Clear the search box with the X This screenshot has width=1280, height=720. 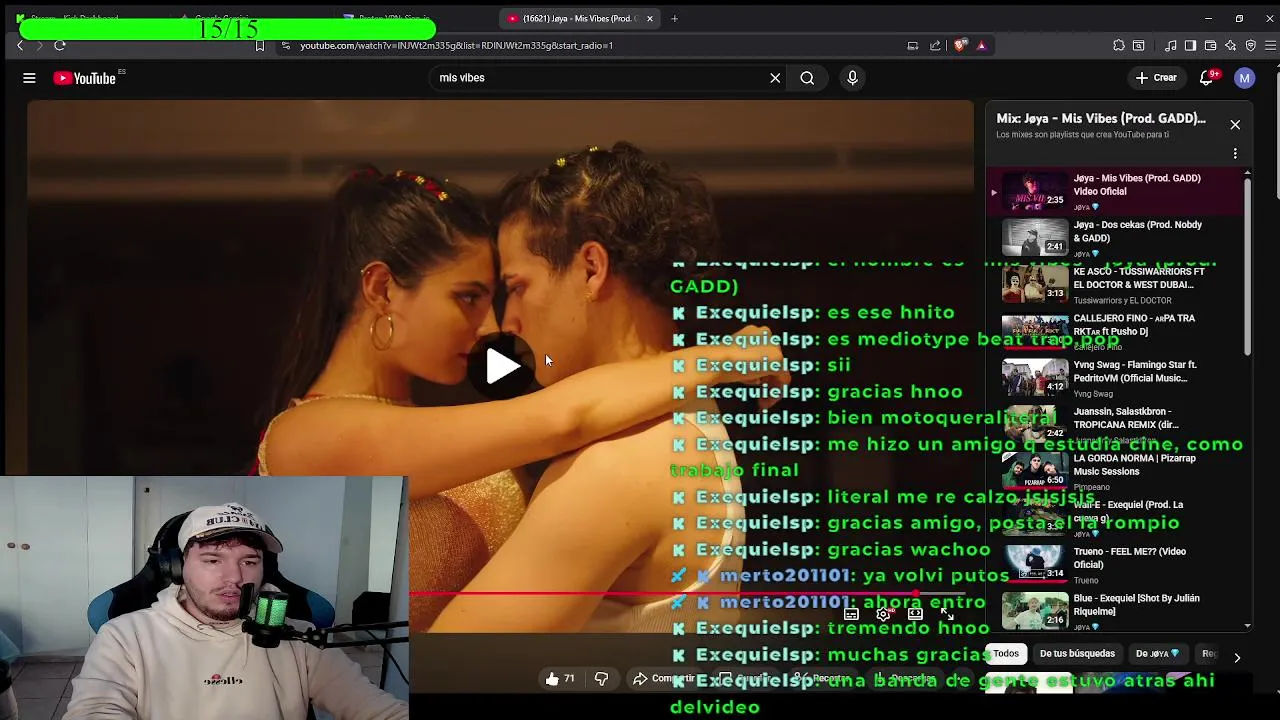[775, 78]
